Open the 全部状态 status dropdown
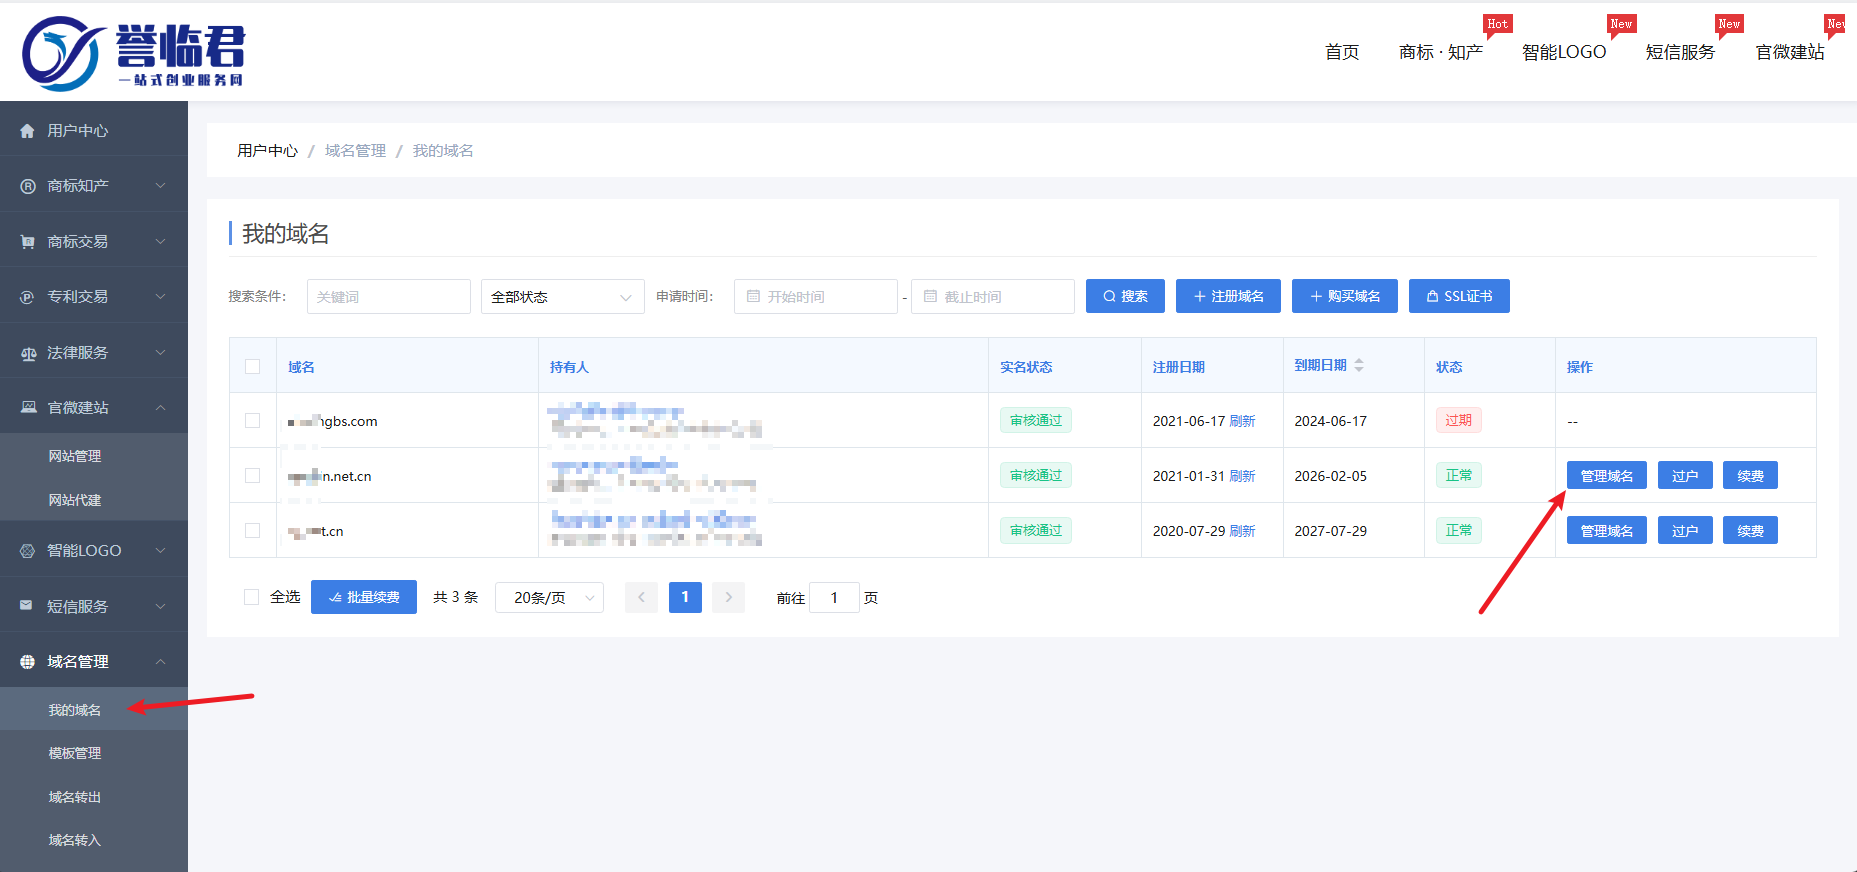This screenshot has width=1857, height=872. click(562, 297)
